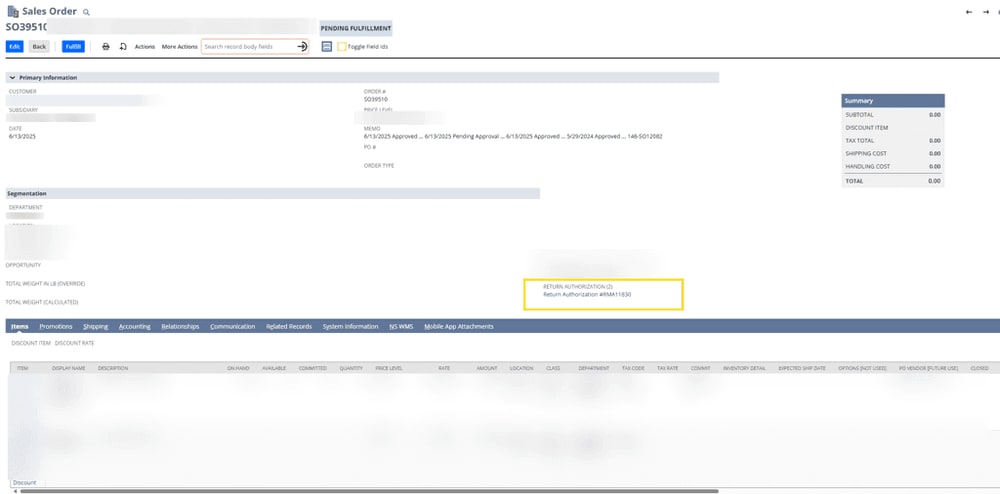1000x494 pixels.
Task: Click the Back button
Action: pyautogui.click(x=40, y=47)
